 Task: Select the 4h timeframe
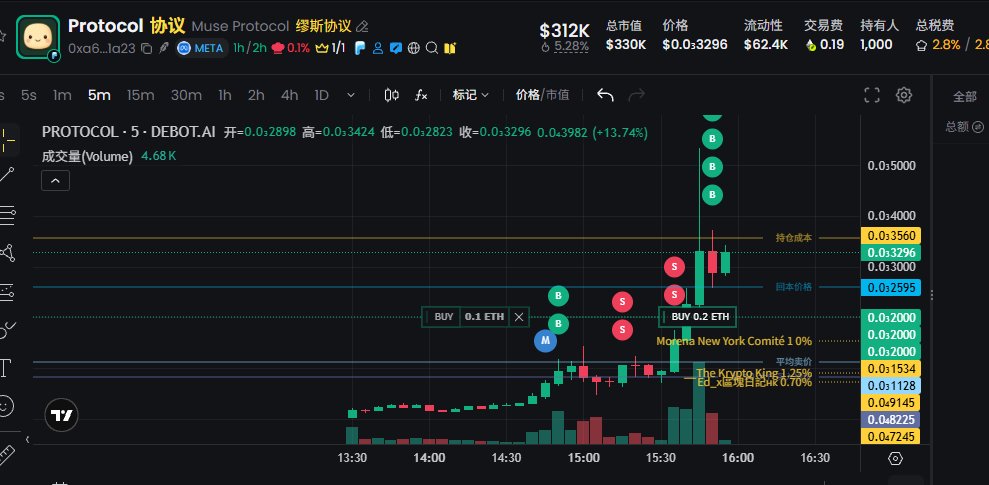click(x=290, y=95)
